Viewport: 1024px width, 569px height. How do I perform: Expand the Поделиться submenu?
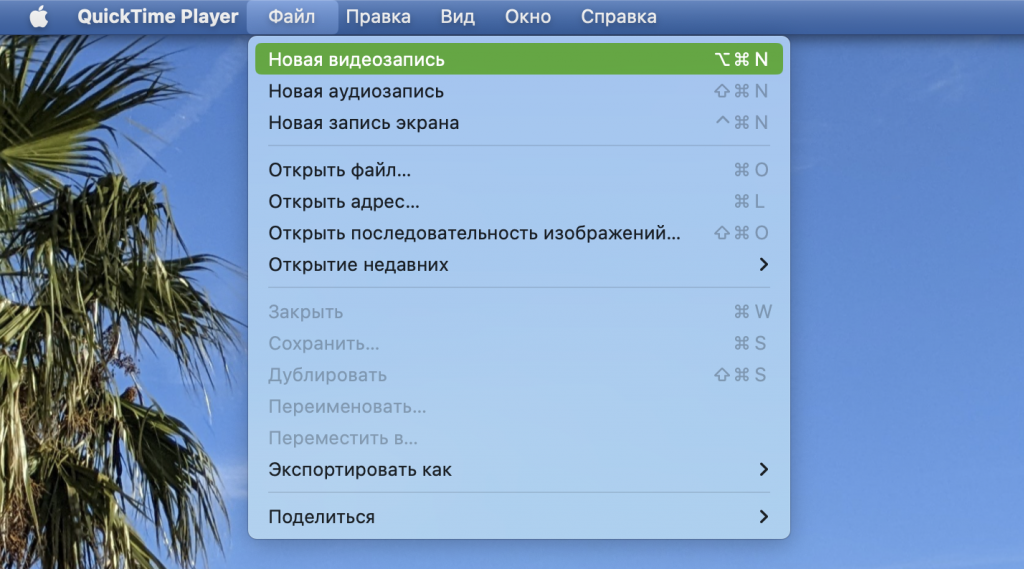[519, 517]
